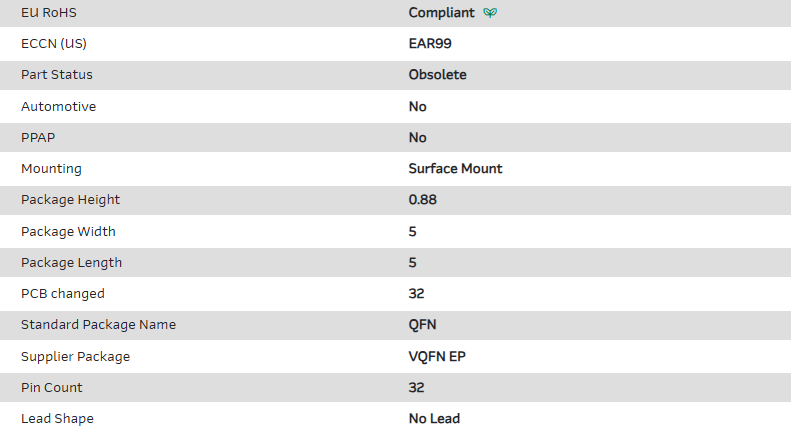Click the PPAP row label

click(x=39, y=137)
